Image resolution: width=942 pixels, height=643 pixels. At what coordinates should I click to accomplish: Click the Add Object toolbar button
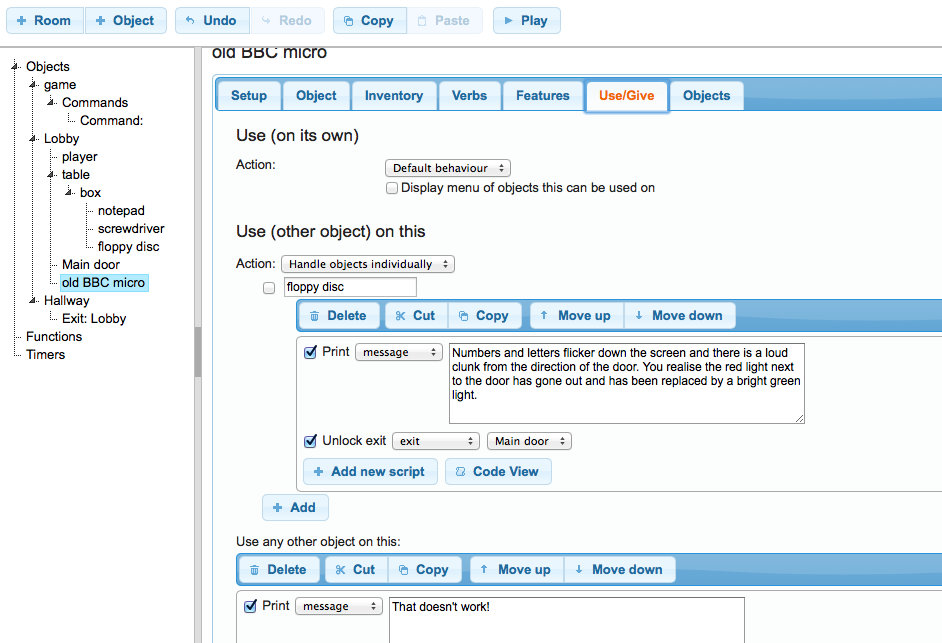[125, 20]
